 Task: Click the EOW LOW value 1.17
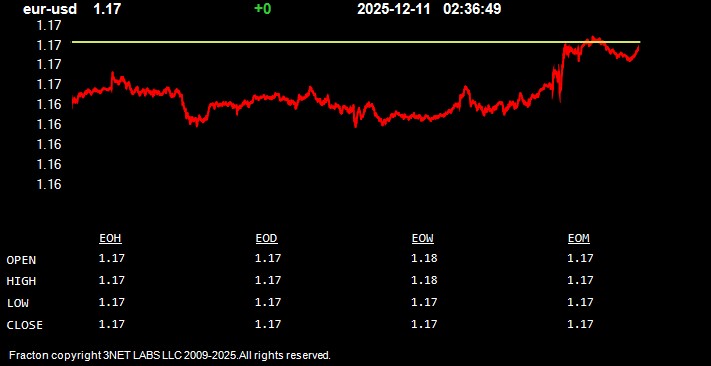click(x=424, y=302)
